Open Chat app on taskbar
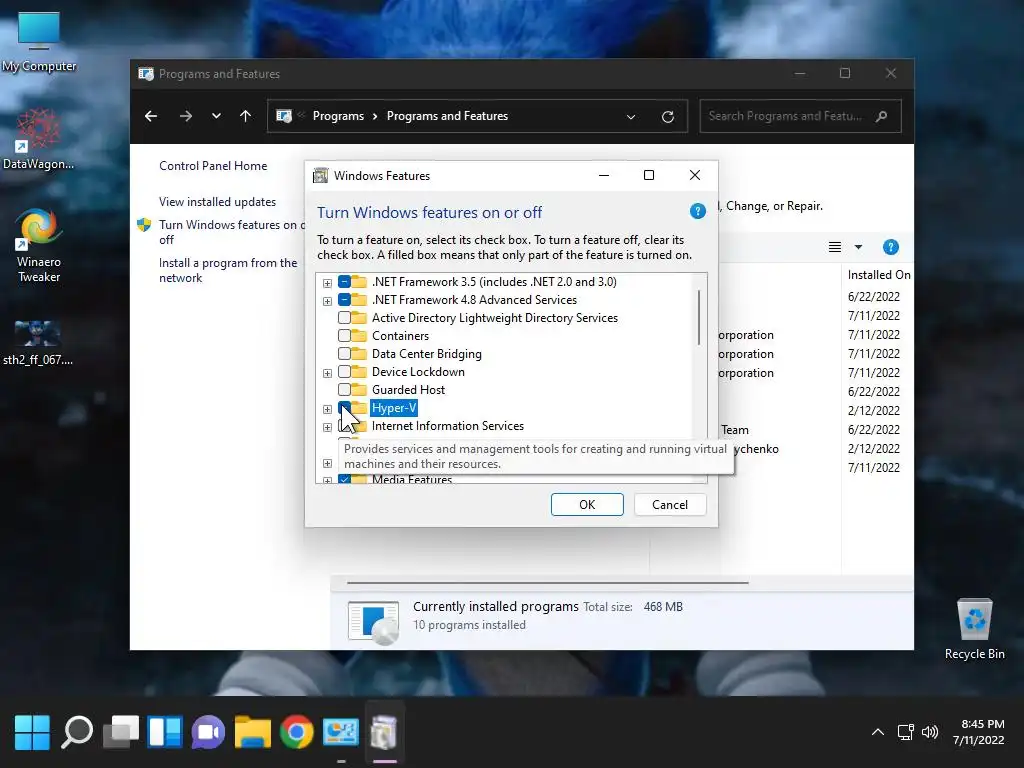Viewport: 1024px width, 768px height. (208, 732)
